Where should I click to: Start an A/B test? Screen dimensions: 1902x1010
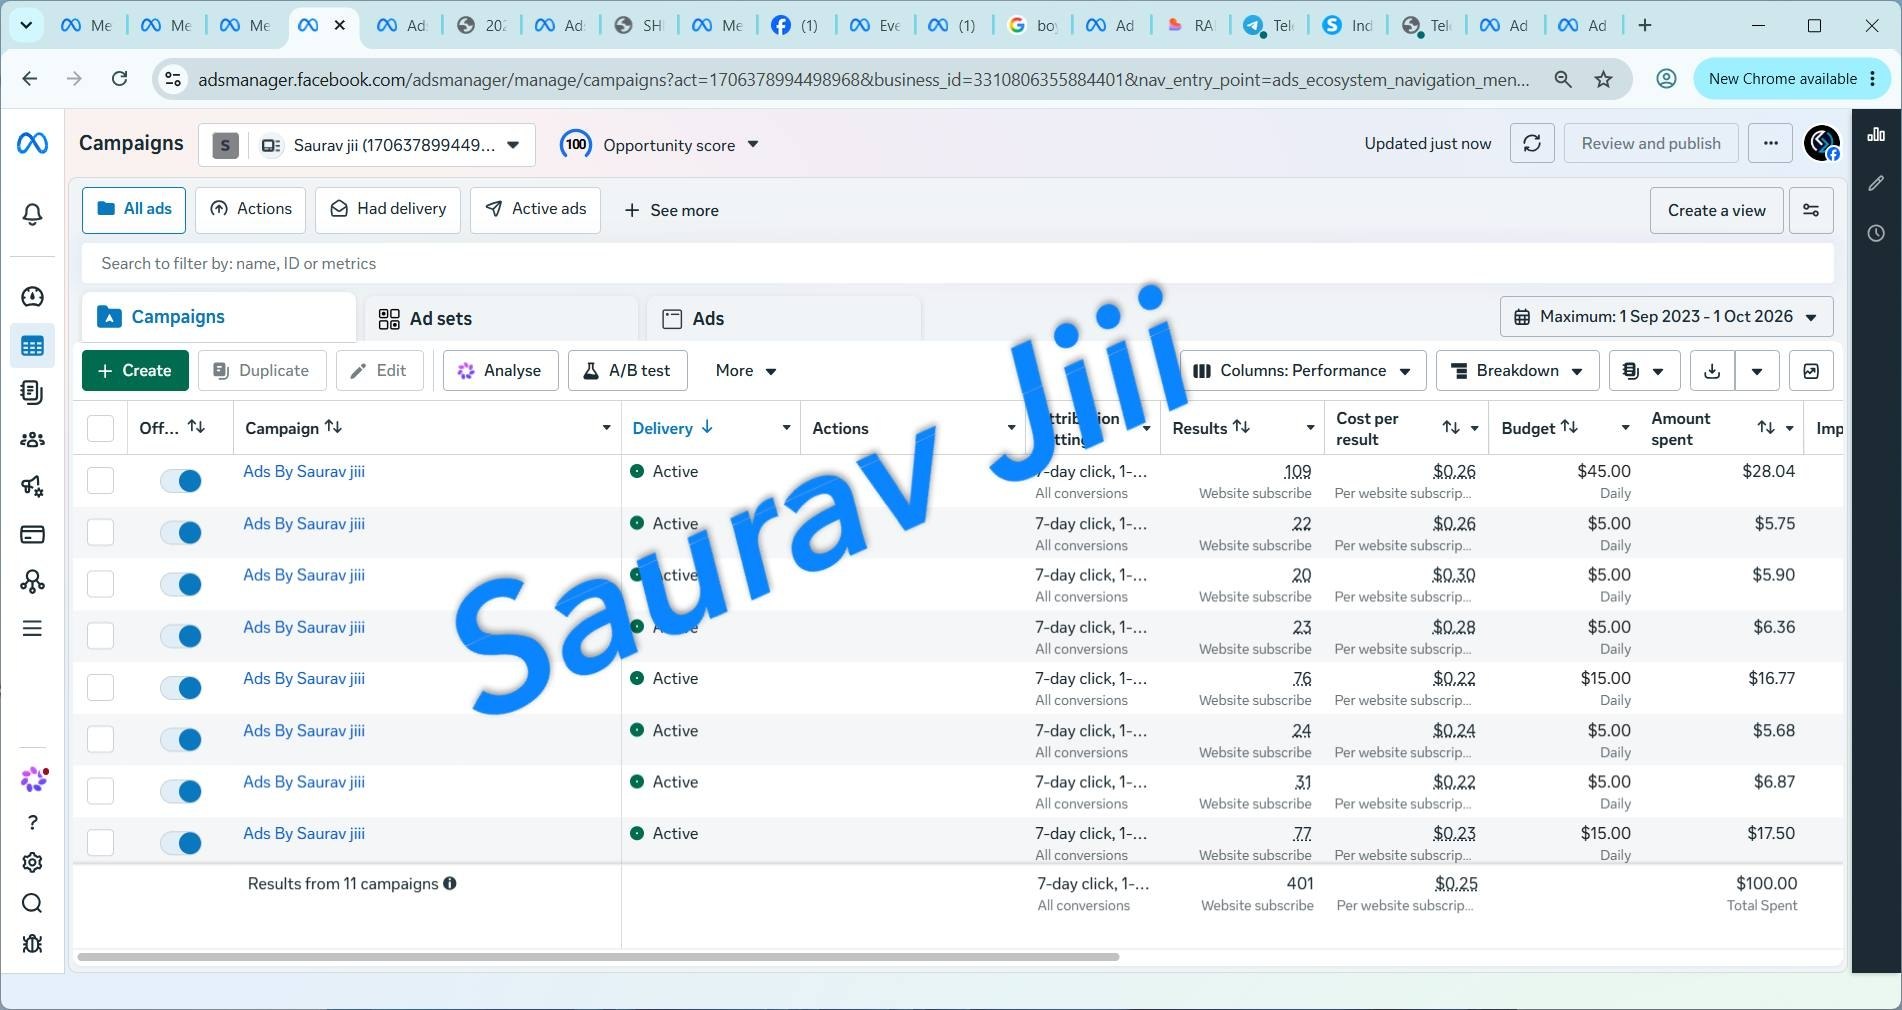pos(627,371)
